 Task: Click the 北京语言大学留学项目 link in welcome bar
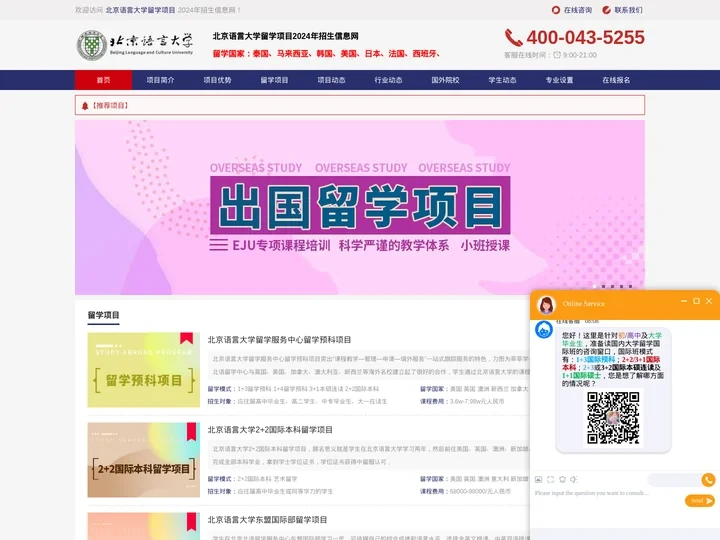[x=140, y=10]
